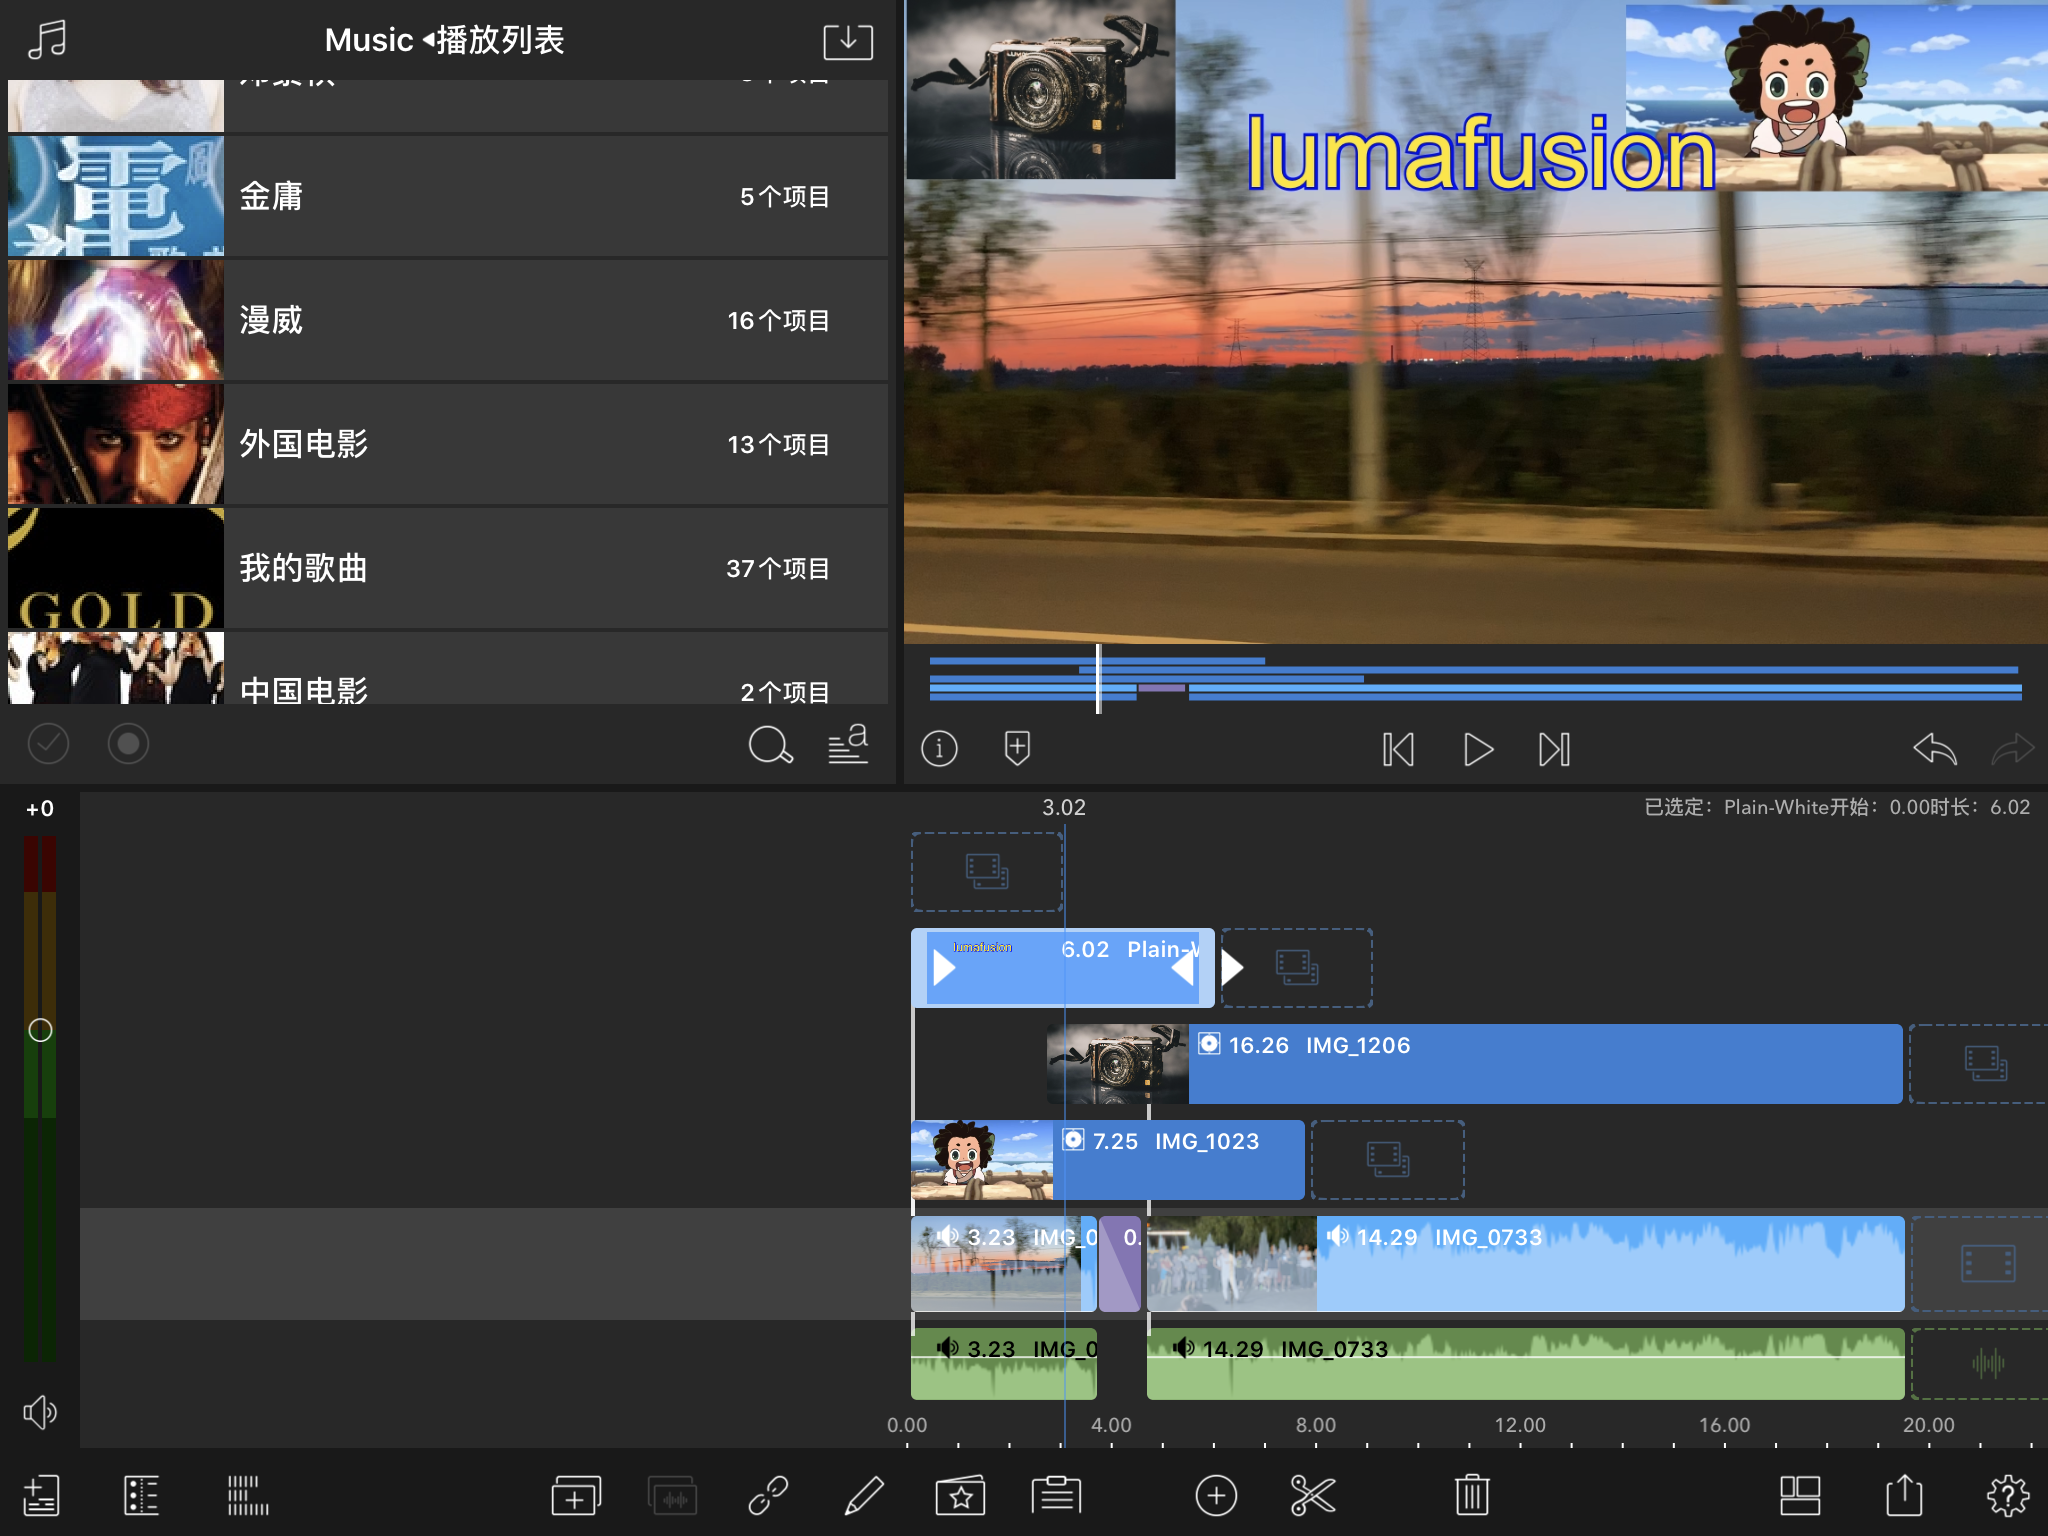
Task: Tap the circled plus add button
Action: (1216, 1496)
